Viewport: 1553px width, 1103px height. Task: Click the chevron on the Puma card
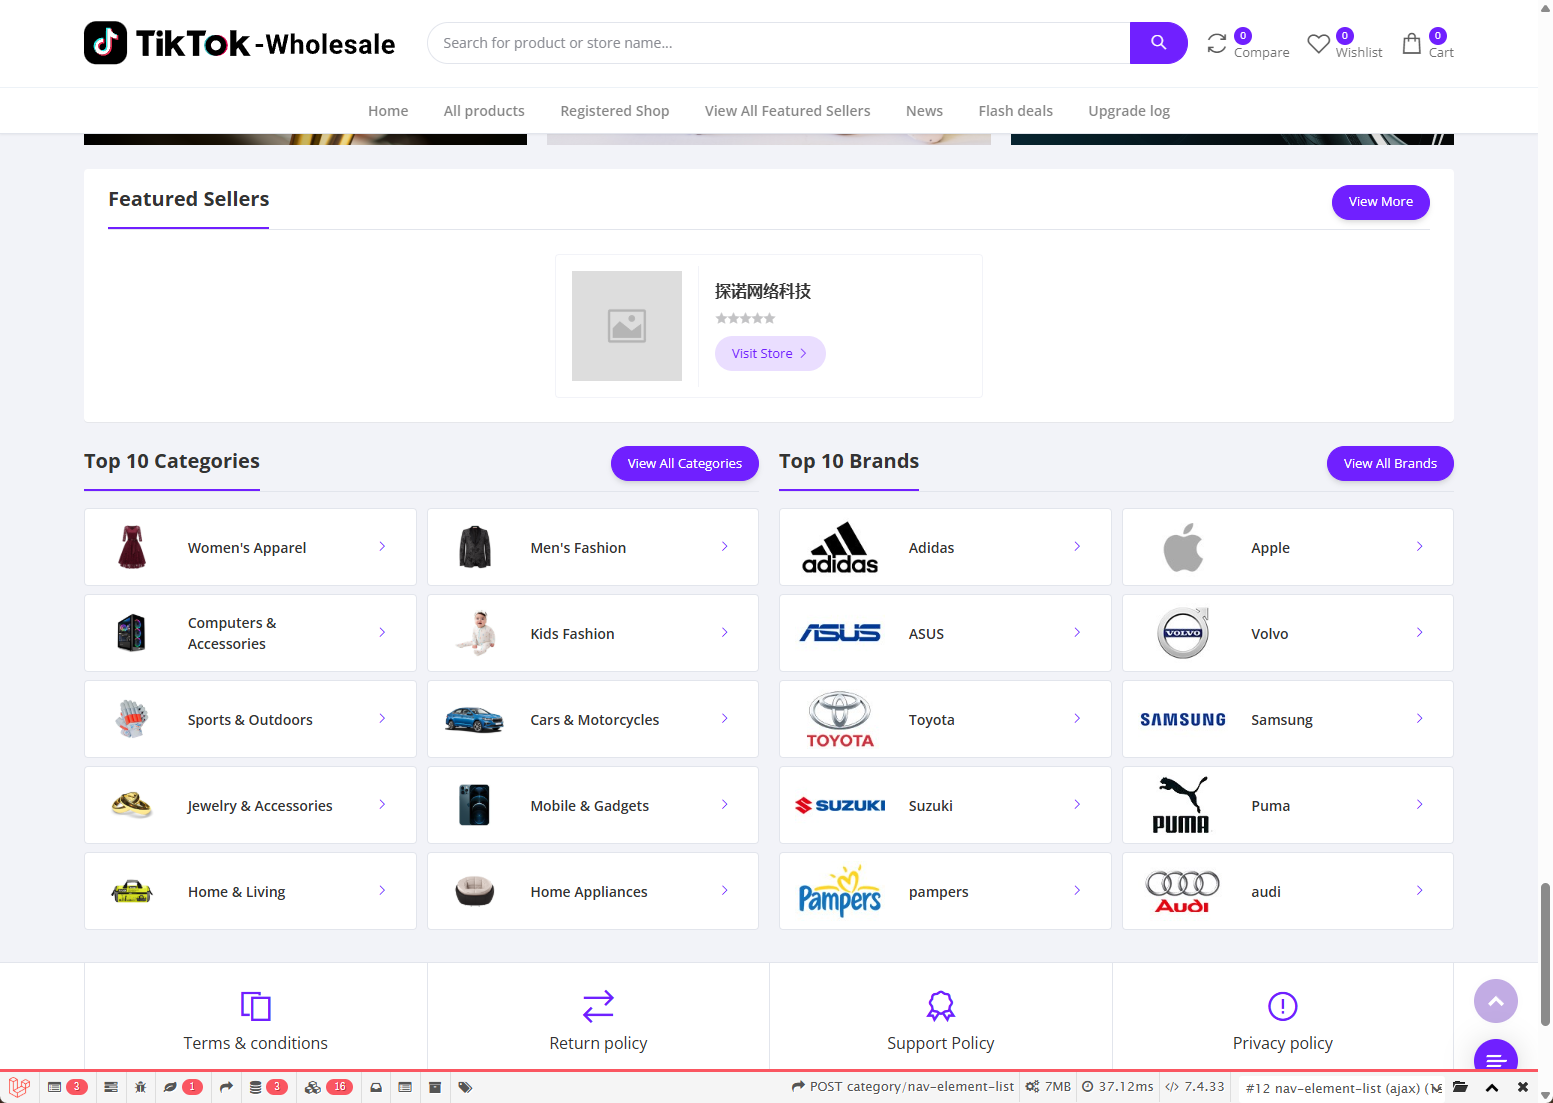(x=1420, y=805)
